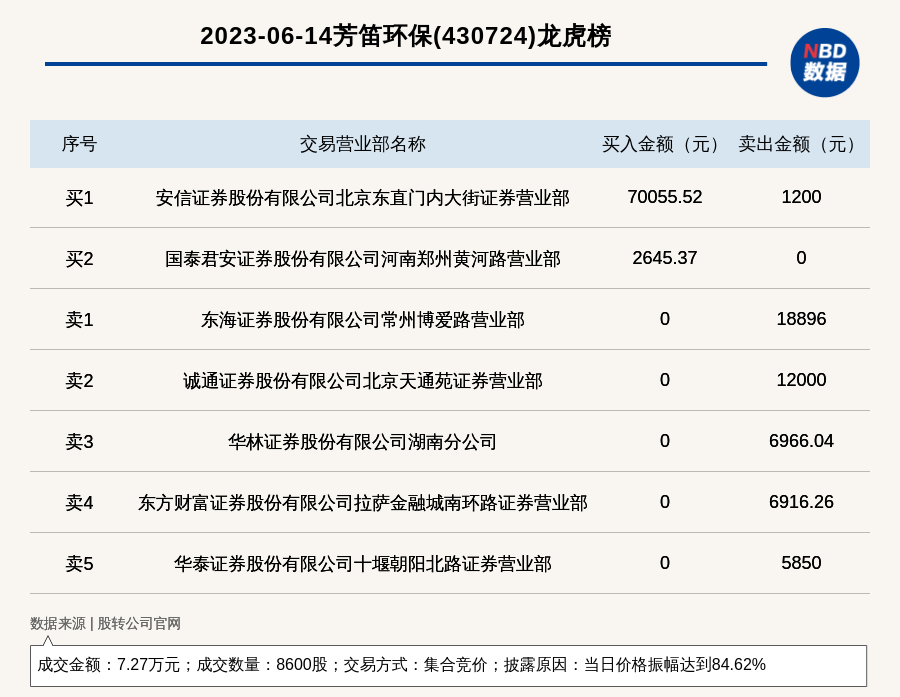
Task: Click the 数据来源 | 股转公司官网 source note
Action: point(106,624)
